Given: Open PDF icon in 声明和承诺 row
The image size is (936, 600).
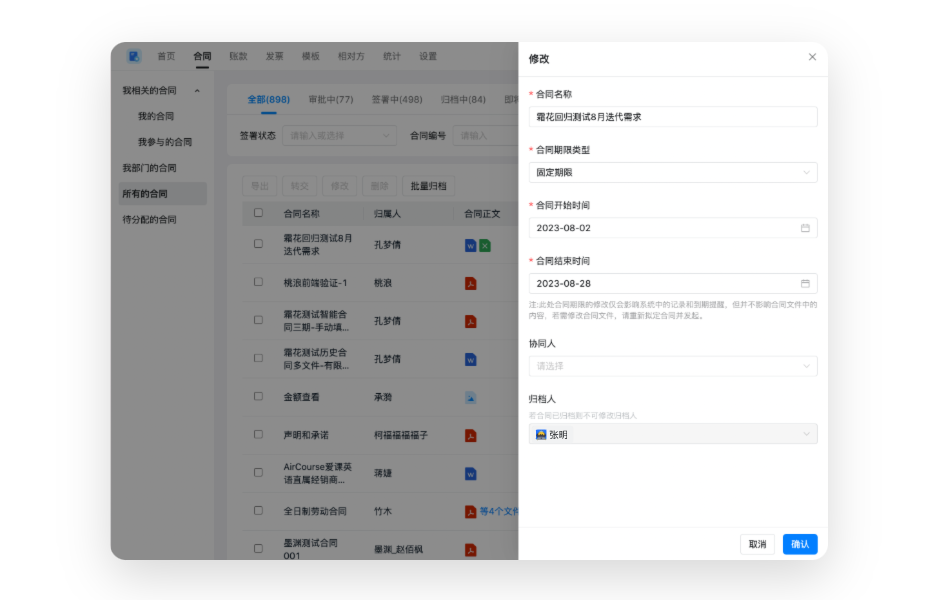Looking at the screenshot, I should (471, 435).
